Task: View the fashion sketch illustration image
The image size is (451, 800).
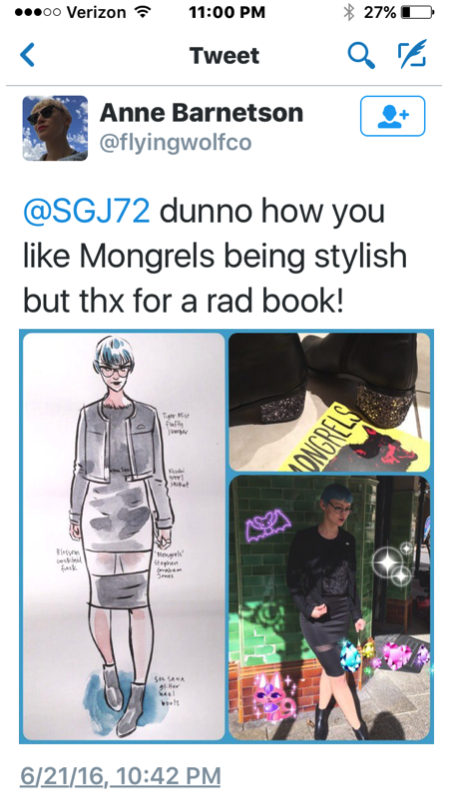Action: (x=124, y=536)
